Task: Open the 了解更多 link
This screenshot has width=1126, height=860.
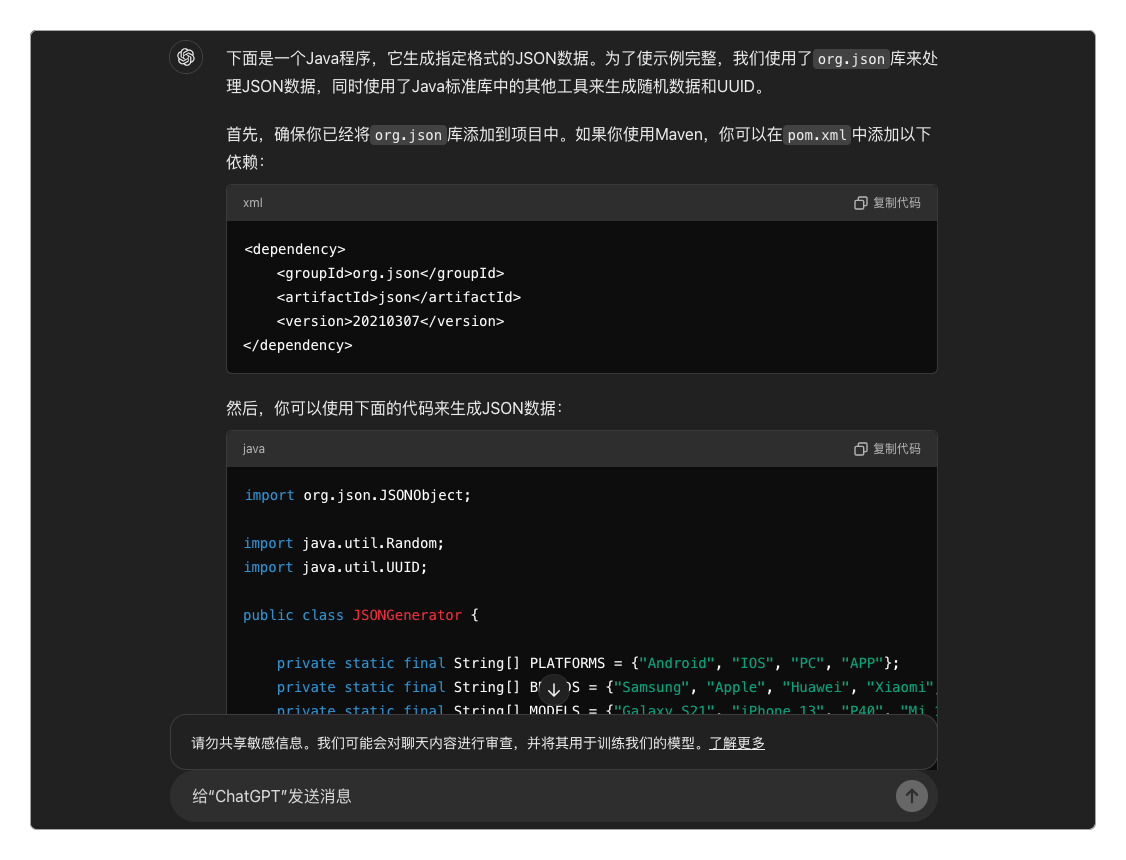Action: [737, 743]
